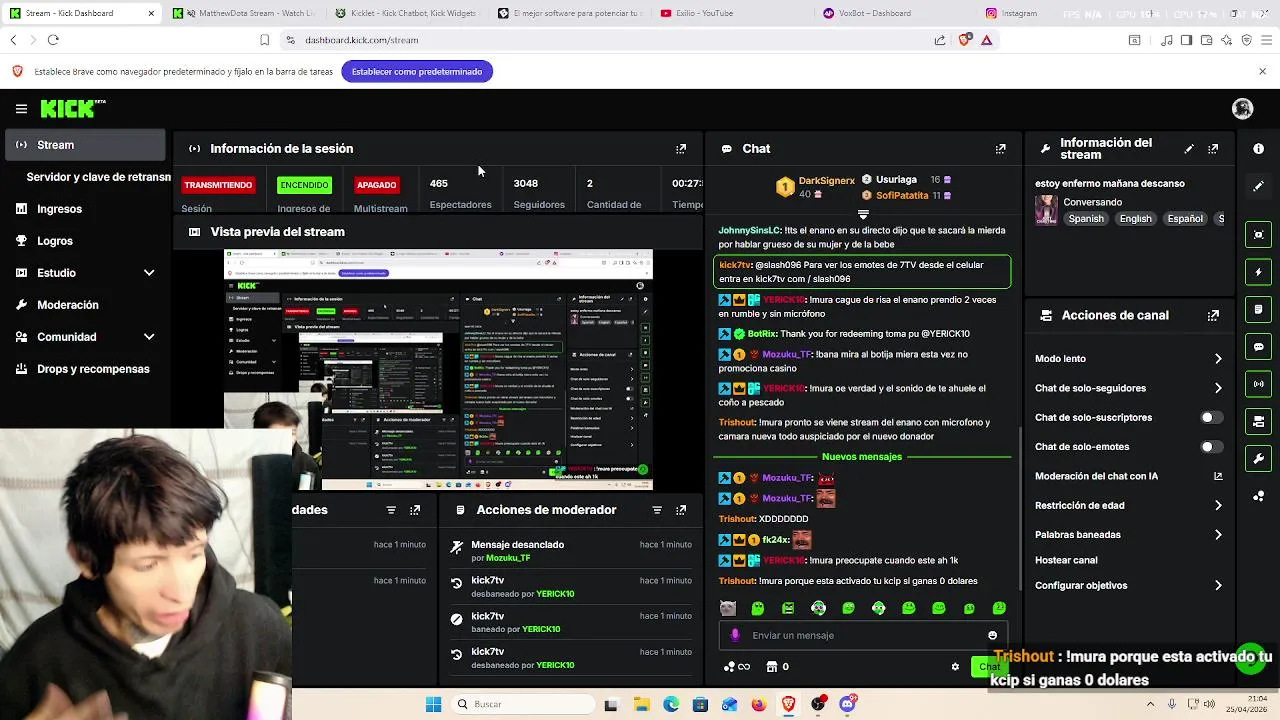Pop out the Información del stream panel
Screen dimensions: 1280x720
pyautogui.click(x=1213, y=148)
